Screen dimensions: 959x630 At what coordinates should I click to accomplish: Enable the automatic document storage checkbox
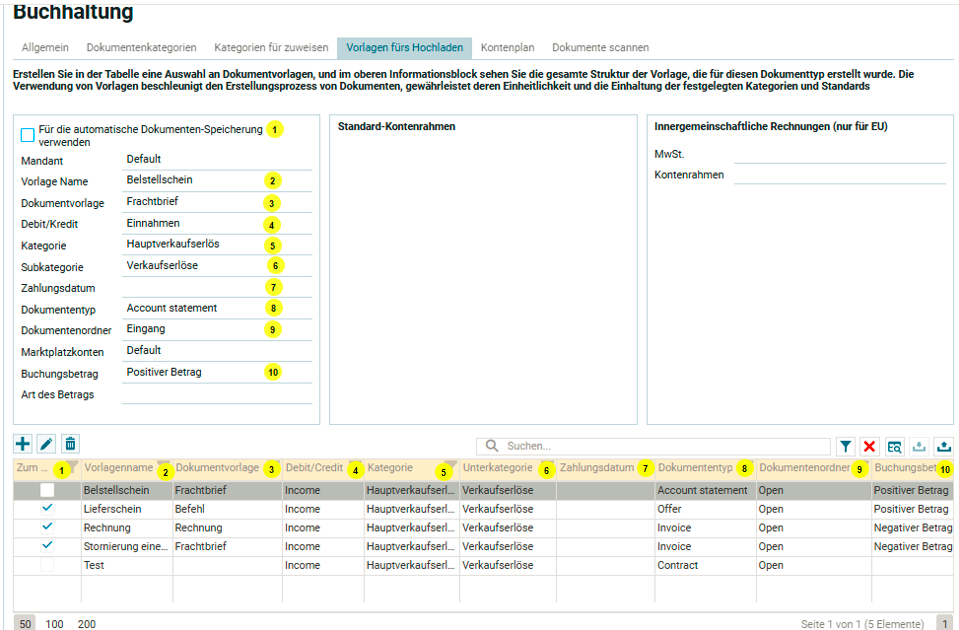click(28, 135)
